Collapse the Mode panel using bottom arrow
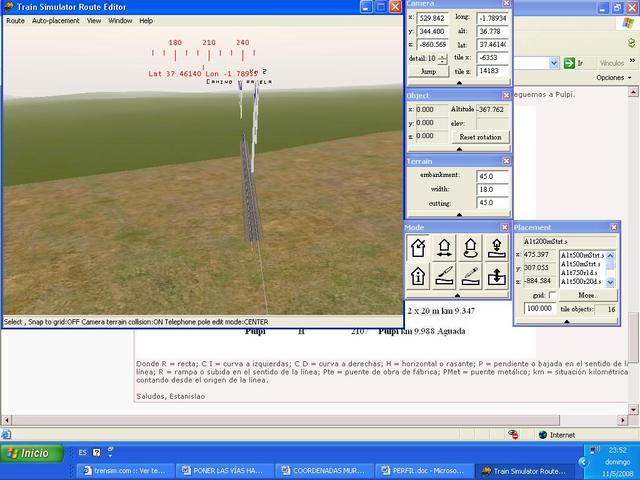The image size is (640, 480). click(459, 295)
